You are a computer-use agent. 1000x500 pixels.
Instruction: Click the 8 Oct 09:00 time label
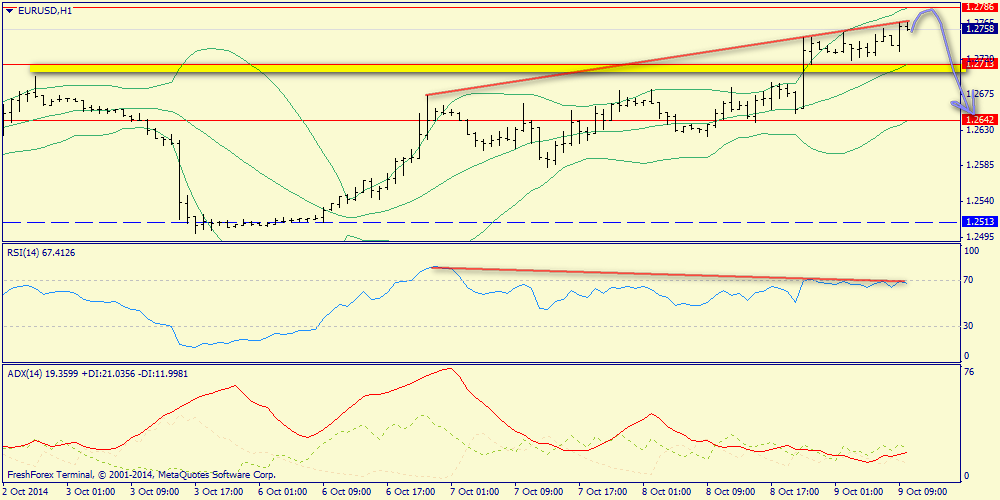[x=728, y=492]
